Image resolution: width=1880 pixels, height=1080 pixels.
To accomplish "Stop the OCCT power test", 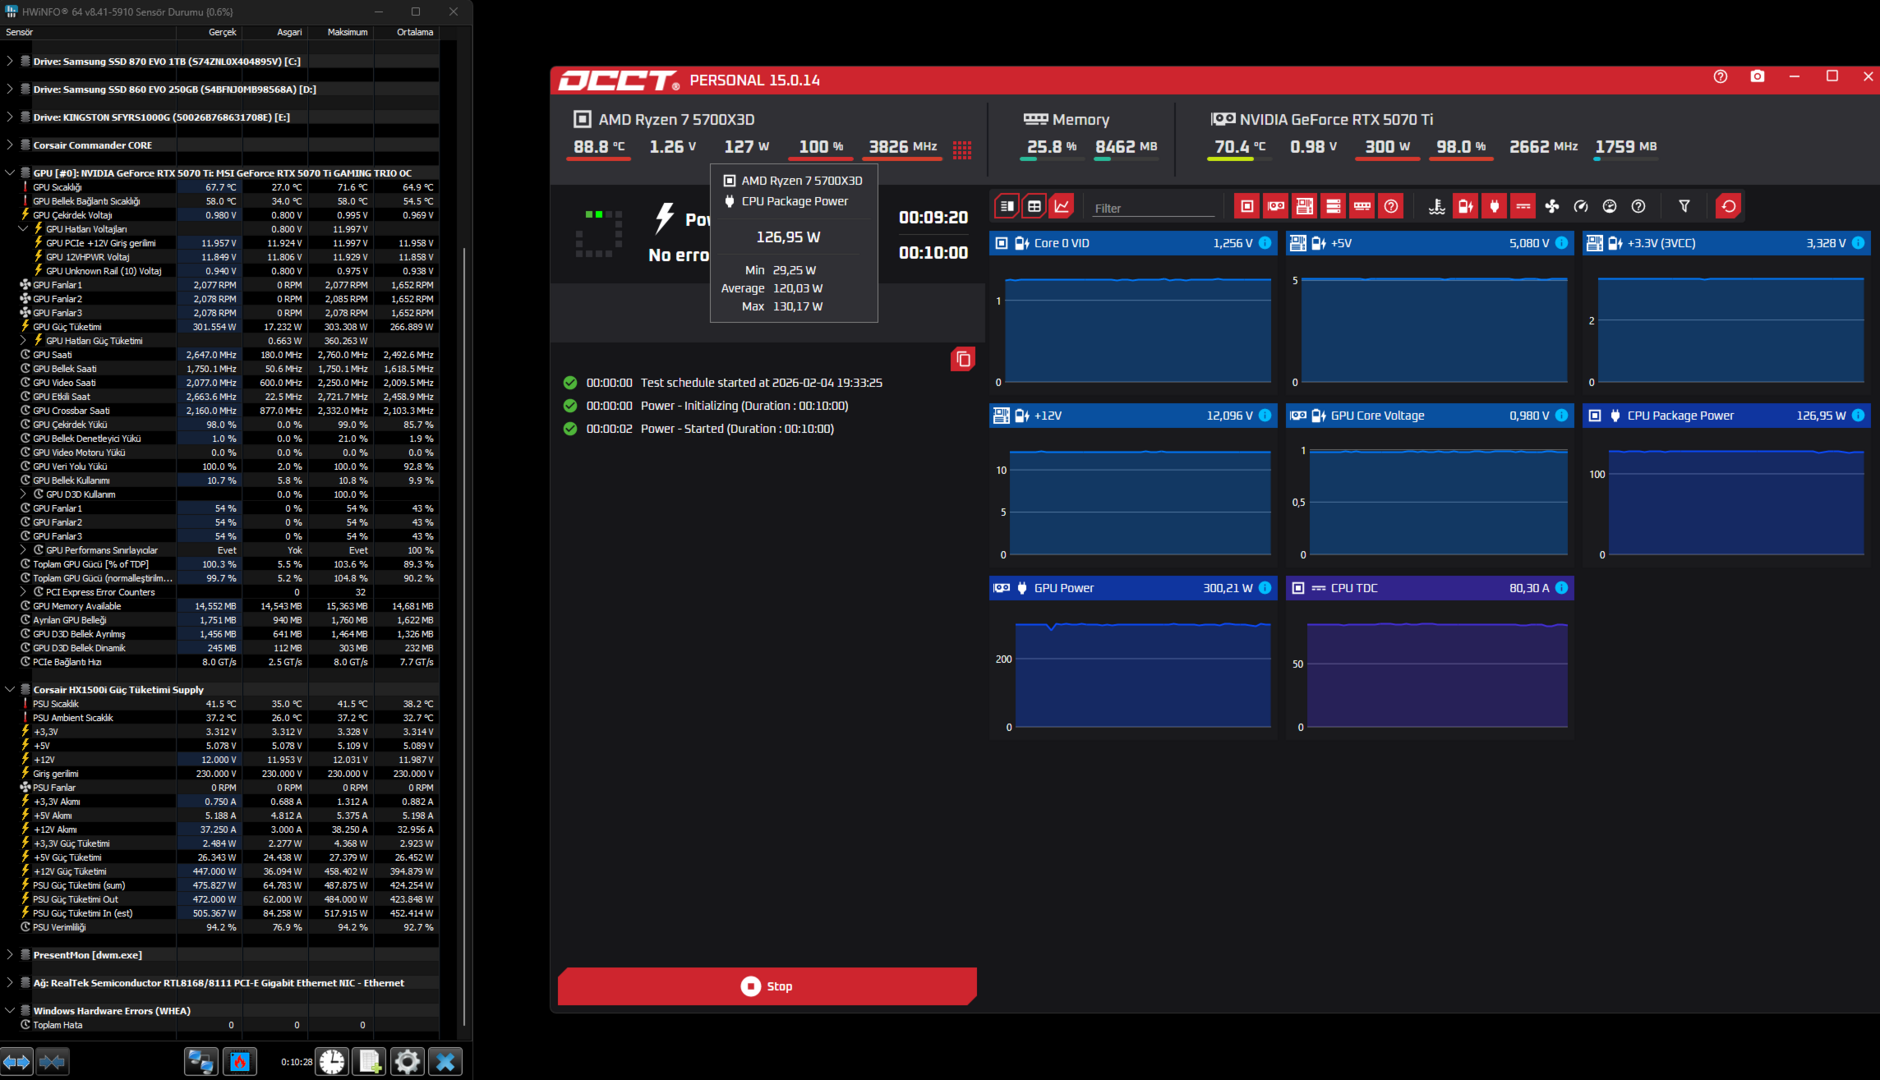I will pos(767,986).
